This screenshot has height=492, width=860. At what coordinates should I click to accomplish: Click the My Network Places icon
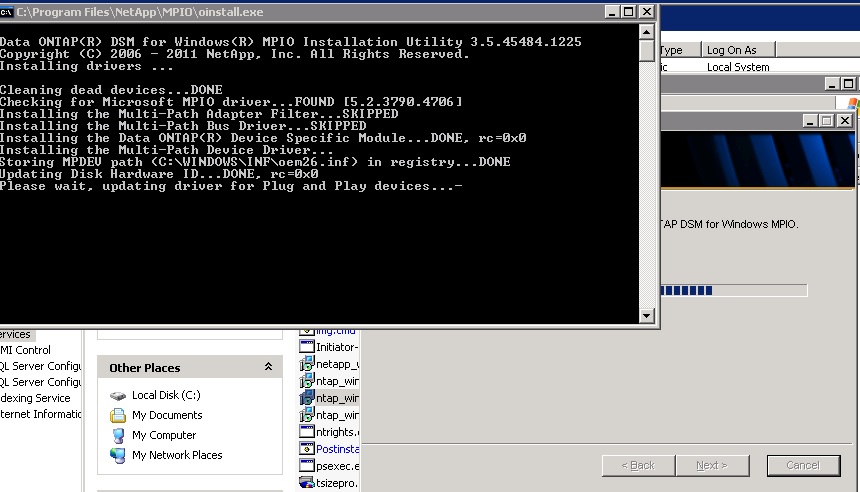118,455
